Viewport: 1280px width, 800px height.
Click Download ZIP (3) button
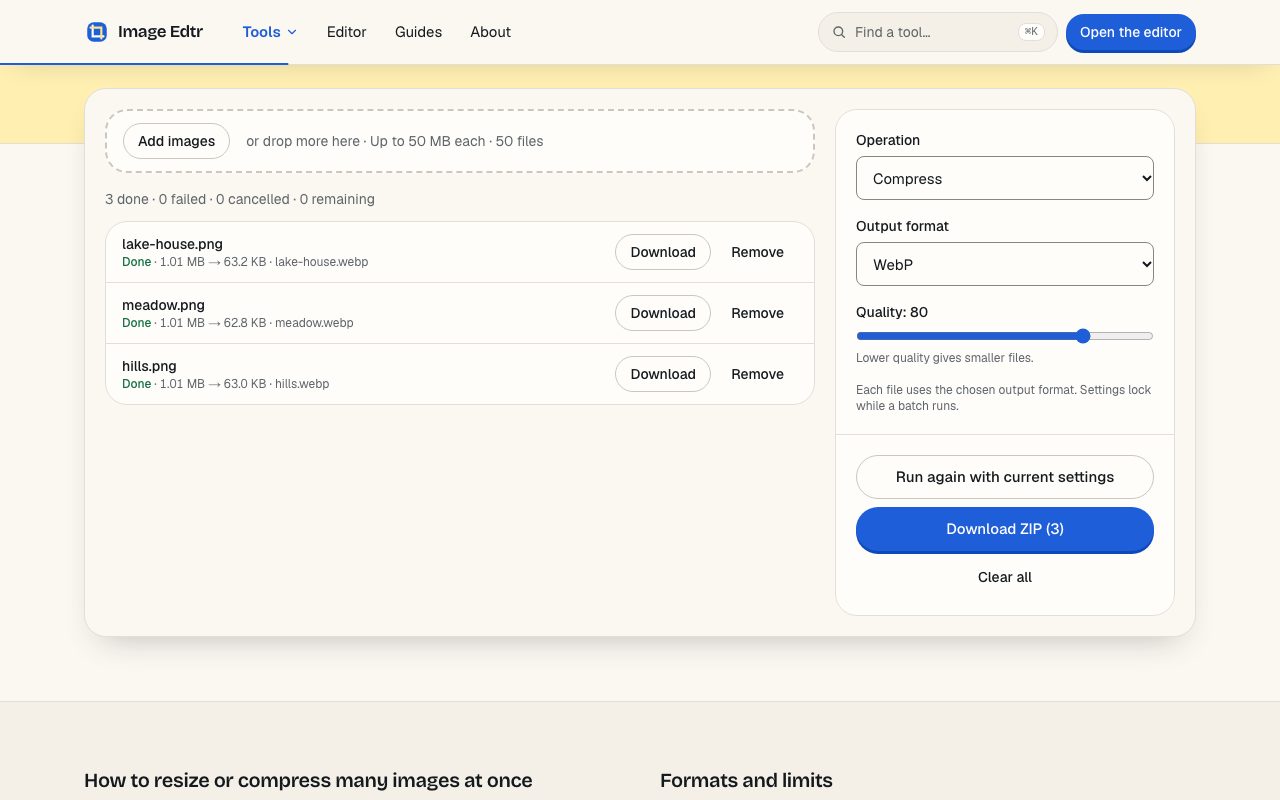(1005, 529)
